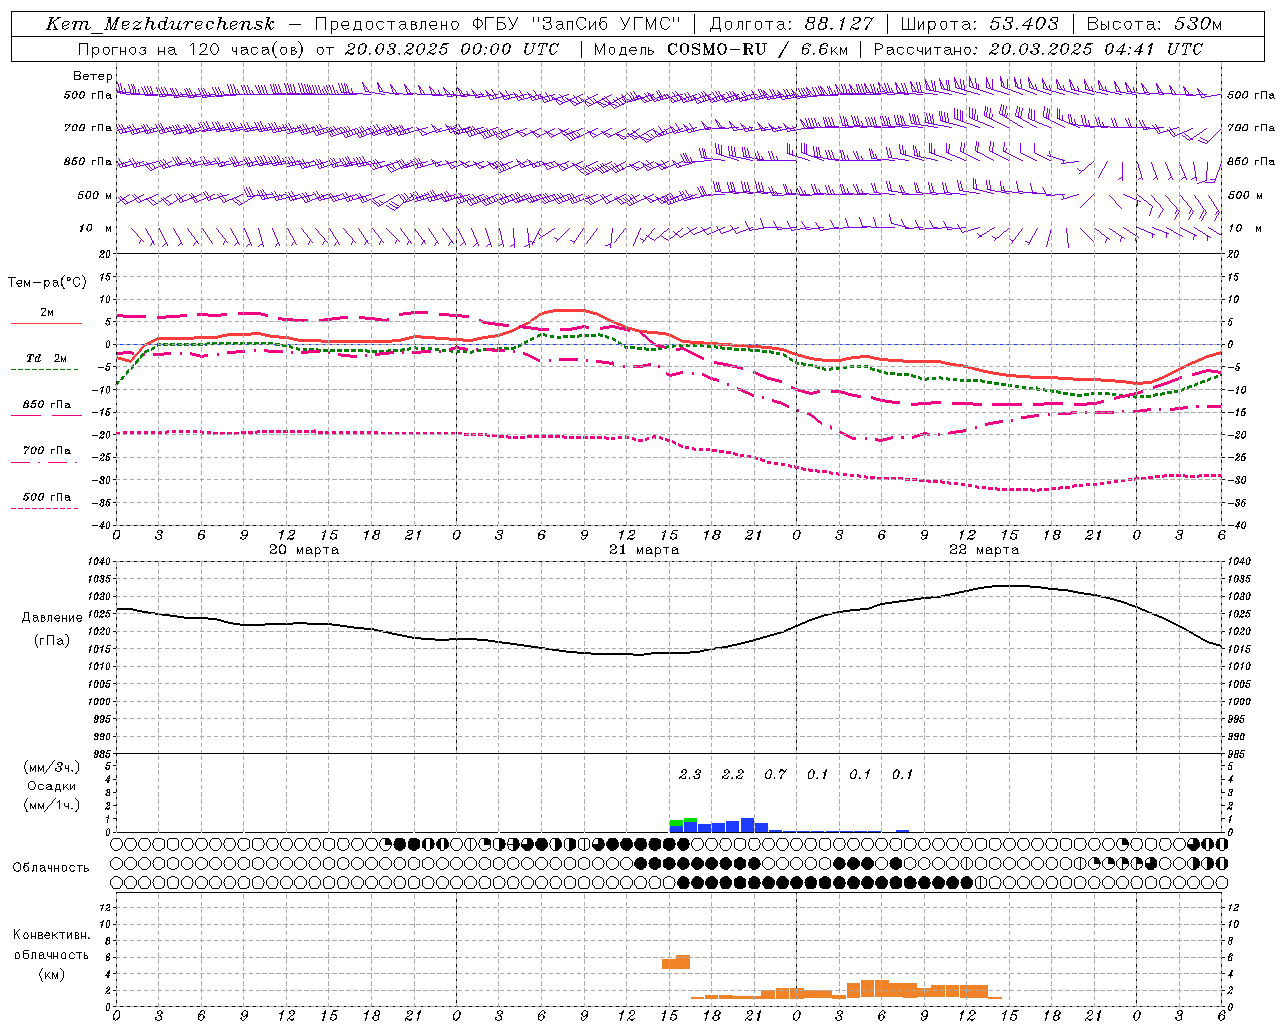Click the solid red 2м legend line sample

tap(46, 323)
